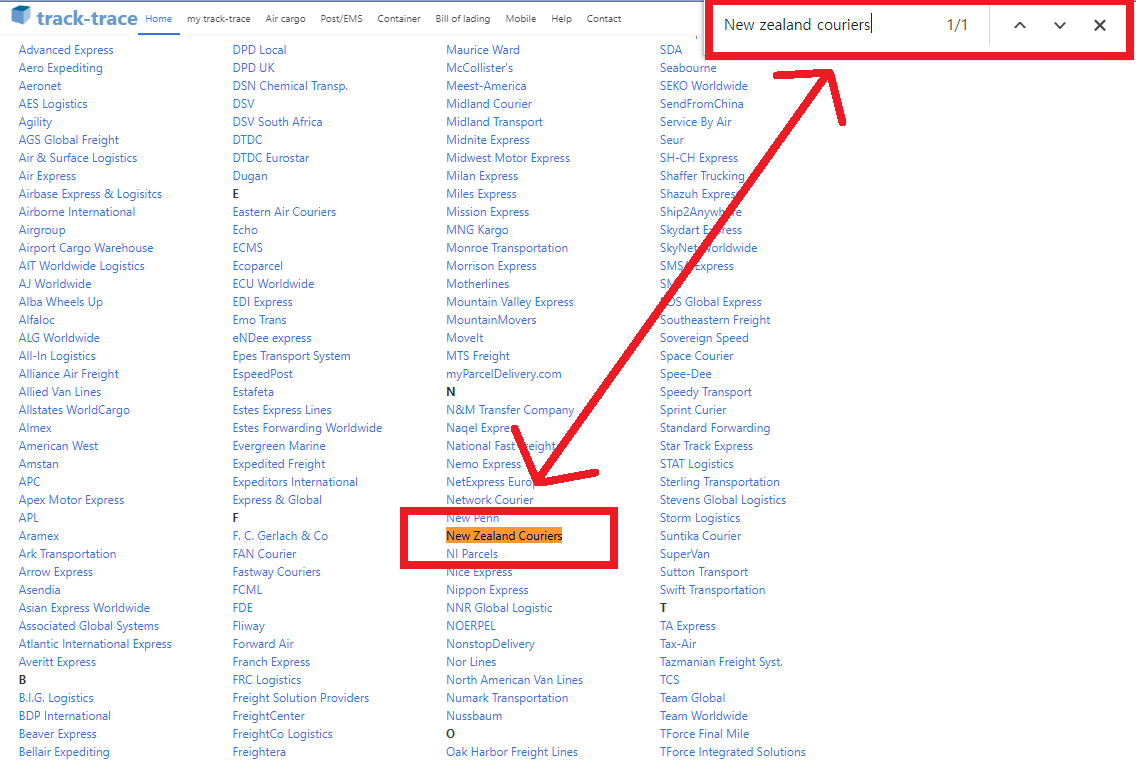The height and width of the screenshot is (761, 1136).
Task: Go to next find result arrow
Action: pyautogui.click(x=1059, y=25)
